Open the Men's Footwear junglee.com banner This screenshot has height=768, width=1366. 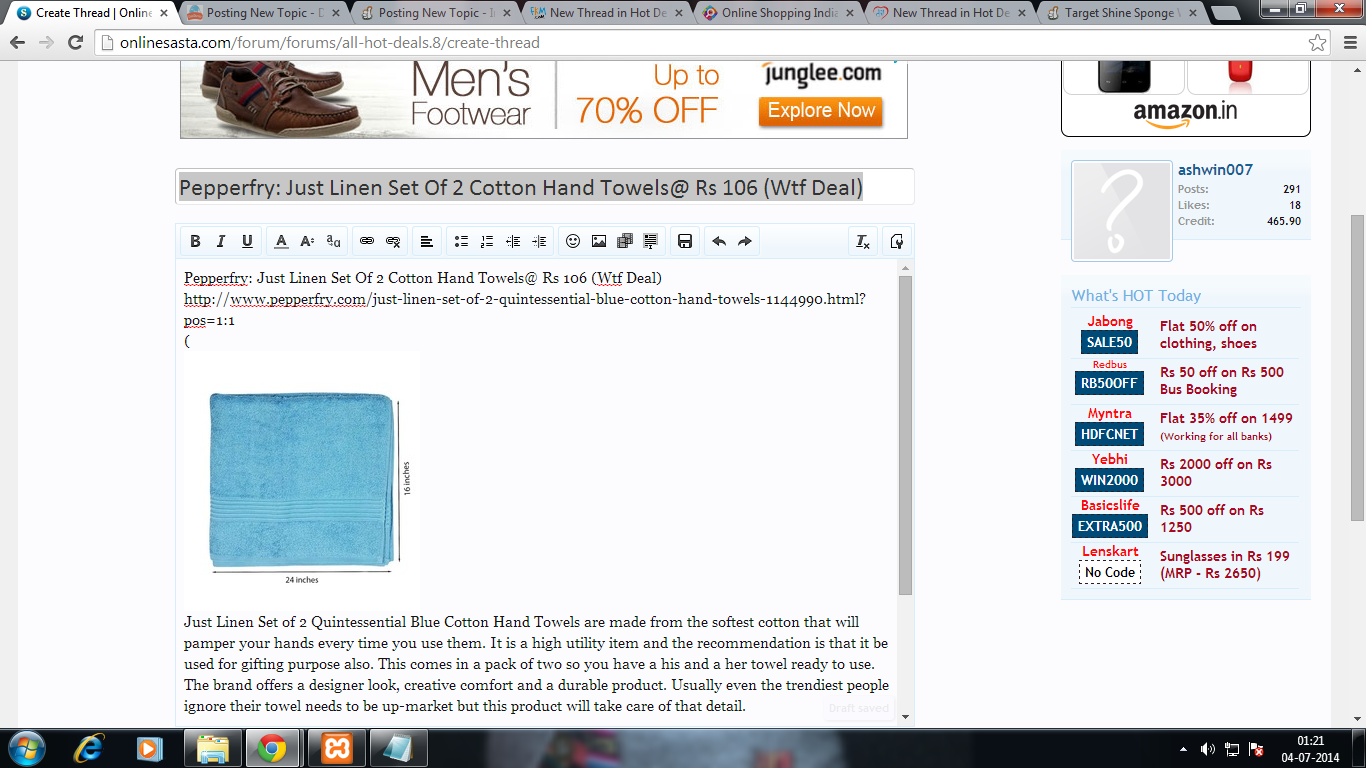[x=544, y=100]
